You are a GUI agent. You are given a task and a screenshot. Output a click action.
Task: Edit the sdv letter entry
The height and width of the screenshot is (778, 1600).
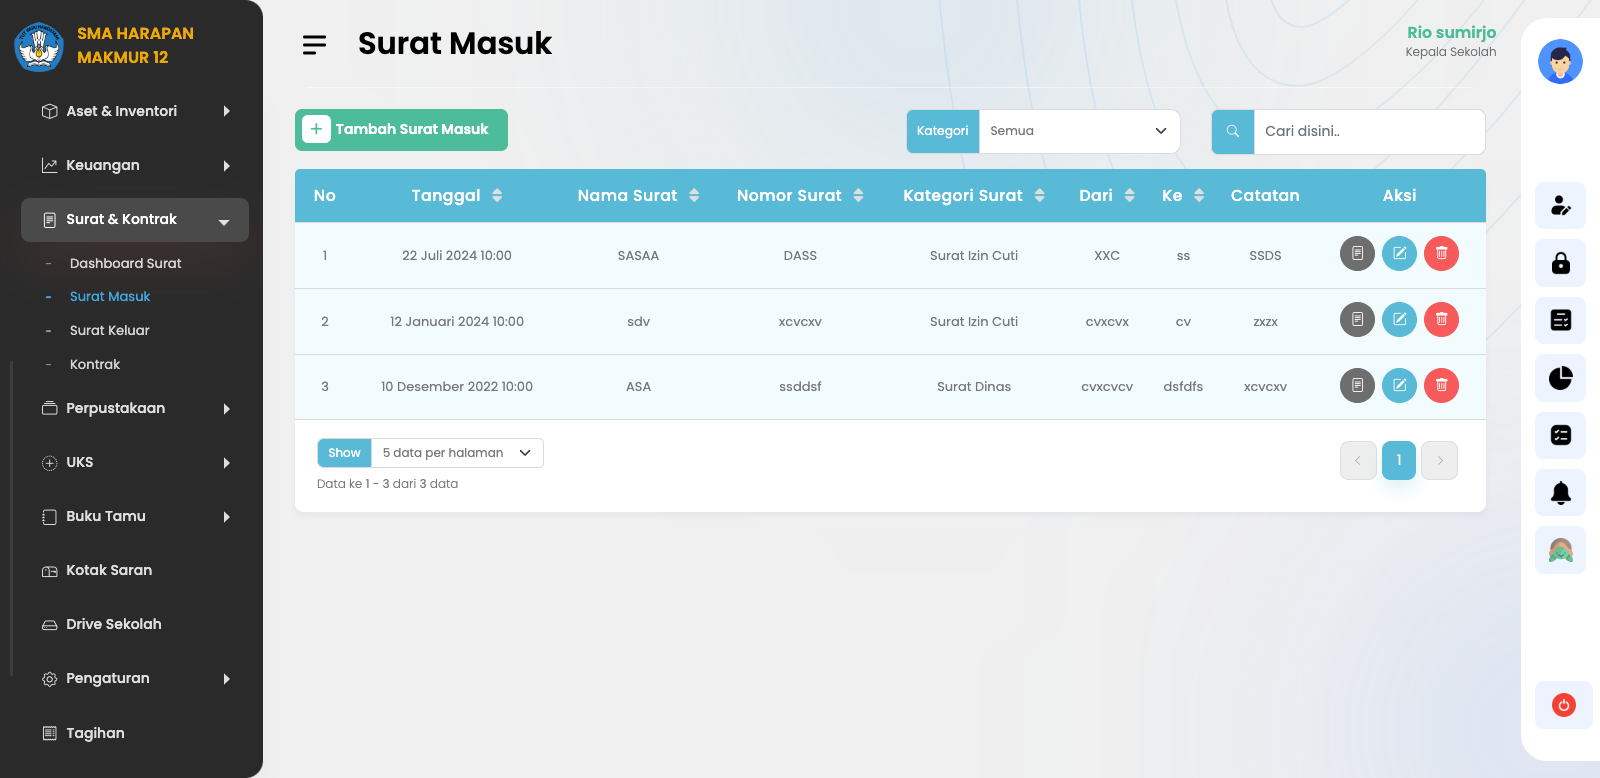[x=1399, y=320]
